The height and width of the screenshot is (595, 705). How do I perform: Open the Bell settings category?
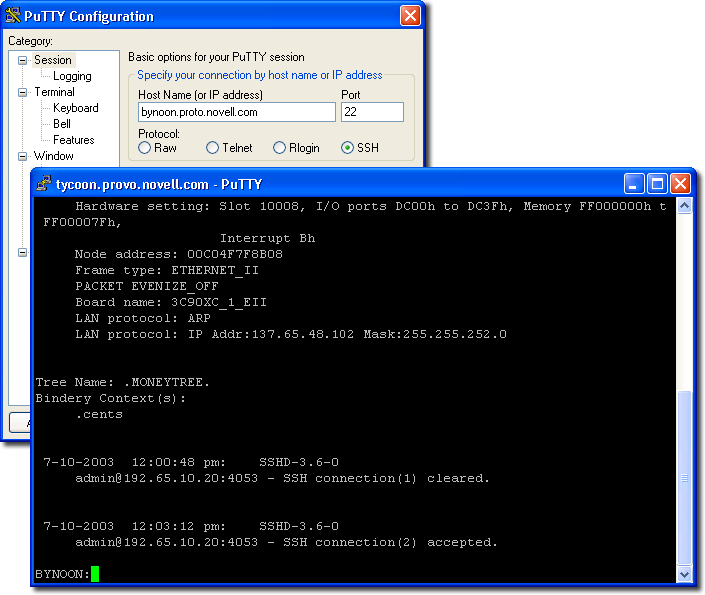62,124
